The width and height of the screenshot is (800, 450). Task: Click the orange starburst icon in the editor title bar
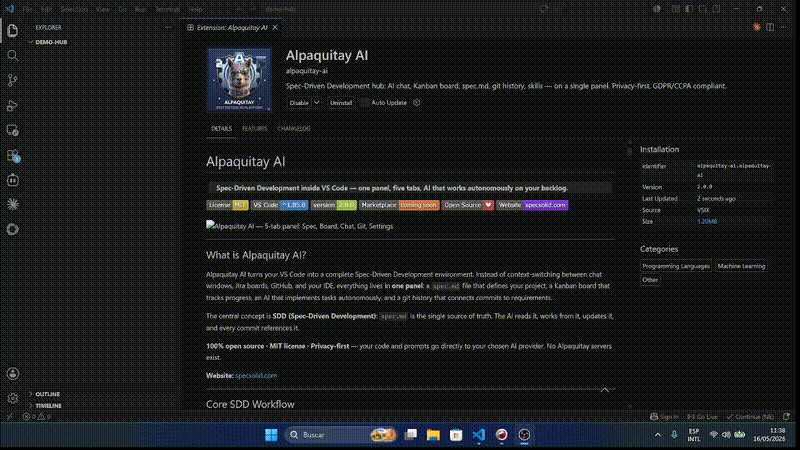756,27
